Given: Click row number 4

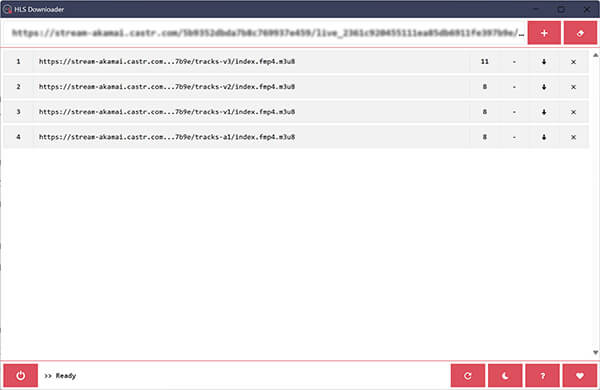Looking at the screenshot, I should click(18, 137).
